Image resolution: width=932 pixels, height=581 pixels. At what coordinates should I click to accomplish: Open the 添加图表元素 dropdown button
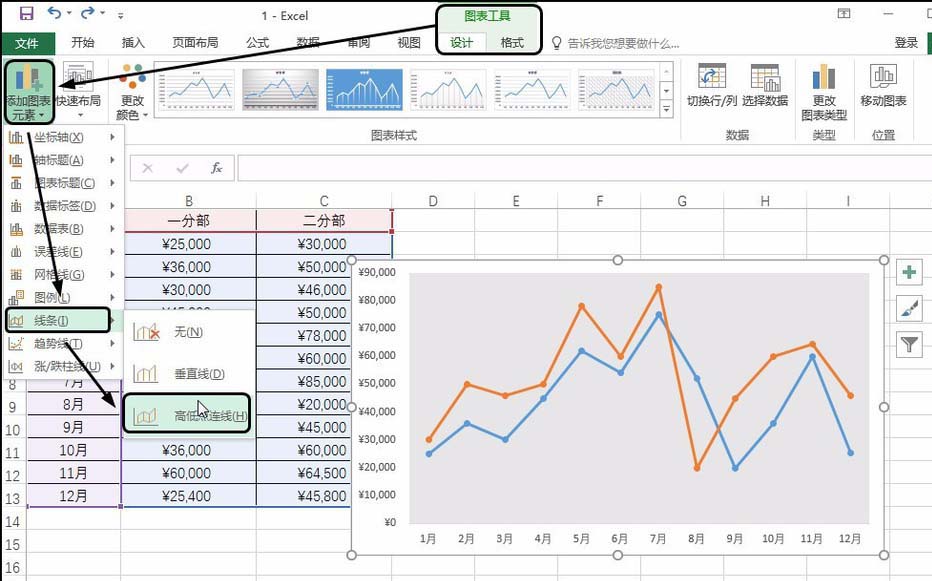pyautogui.click(x=29, y=92)
